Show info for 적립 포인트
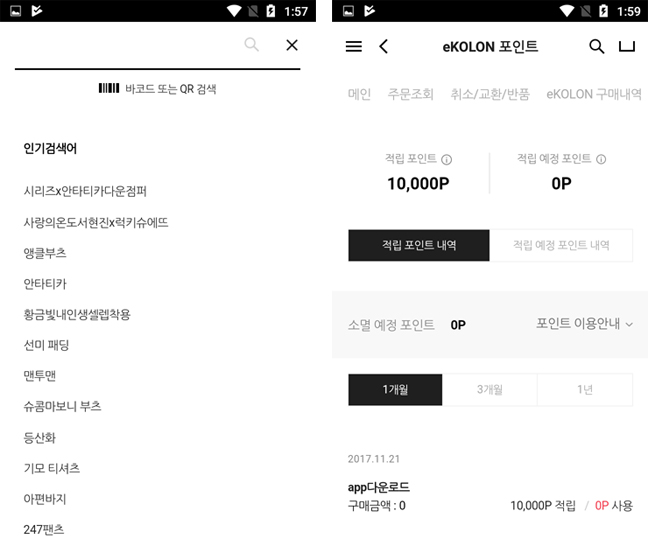Screen dimensions: 648x560 (446, 160)
